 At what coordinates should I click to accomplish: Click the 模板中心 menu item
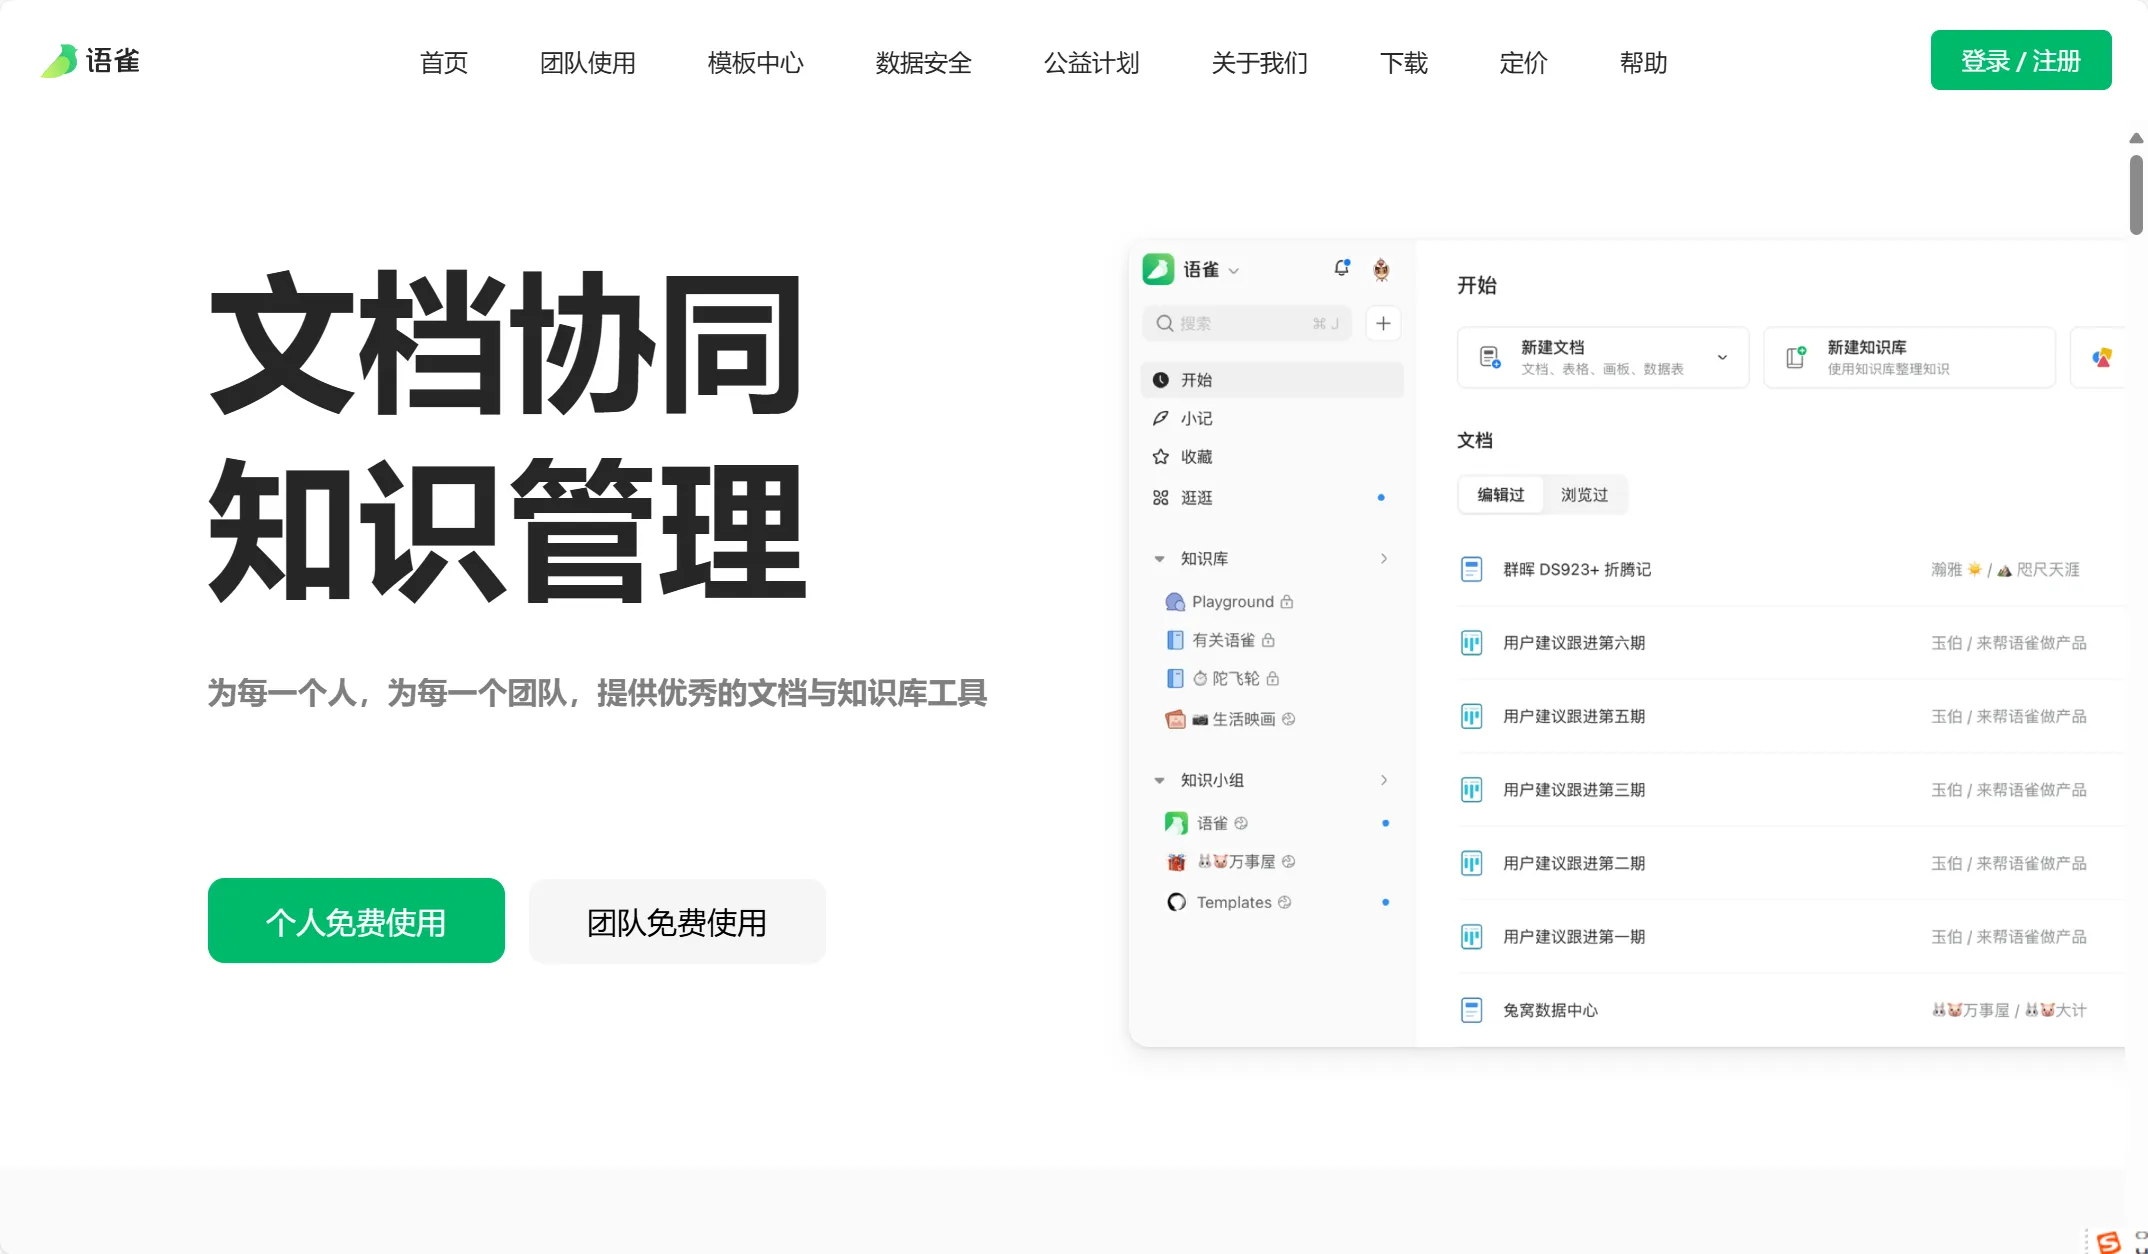click(755, 61)
